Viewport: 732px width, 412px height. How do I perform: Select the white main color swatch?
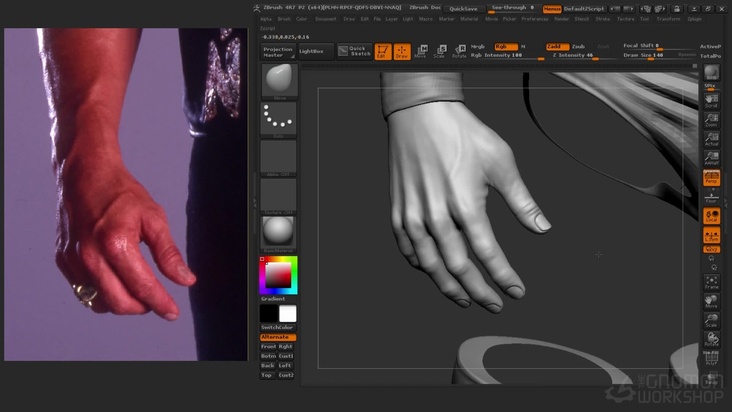pyautogui.click(x=288, y=314)
